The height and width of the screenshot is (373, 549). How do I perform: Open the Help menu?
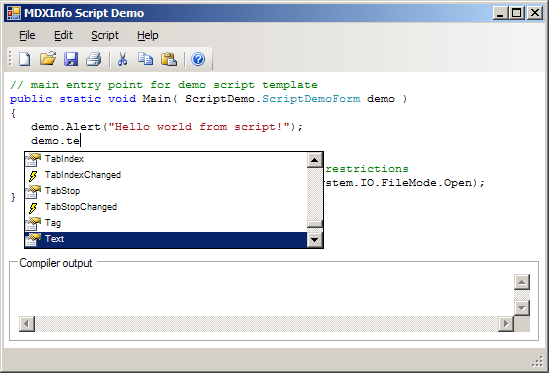click(x=147, y=35)
